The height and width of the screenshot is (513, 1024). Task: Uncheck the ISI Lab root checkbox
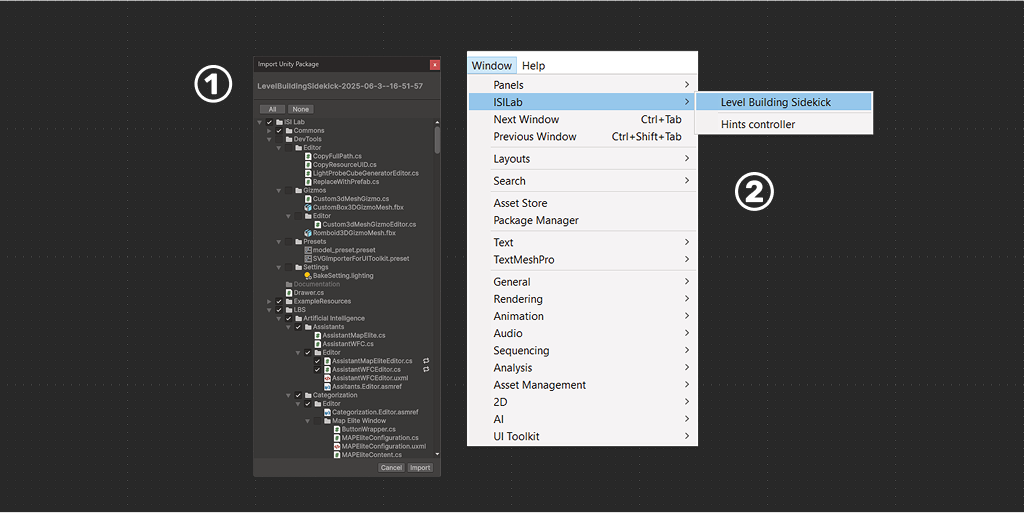(269, 122)
